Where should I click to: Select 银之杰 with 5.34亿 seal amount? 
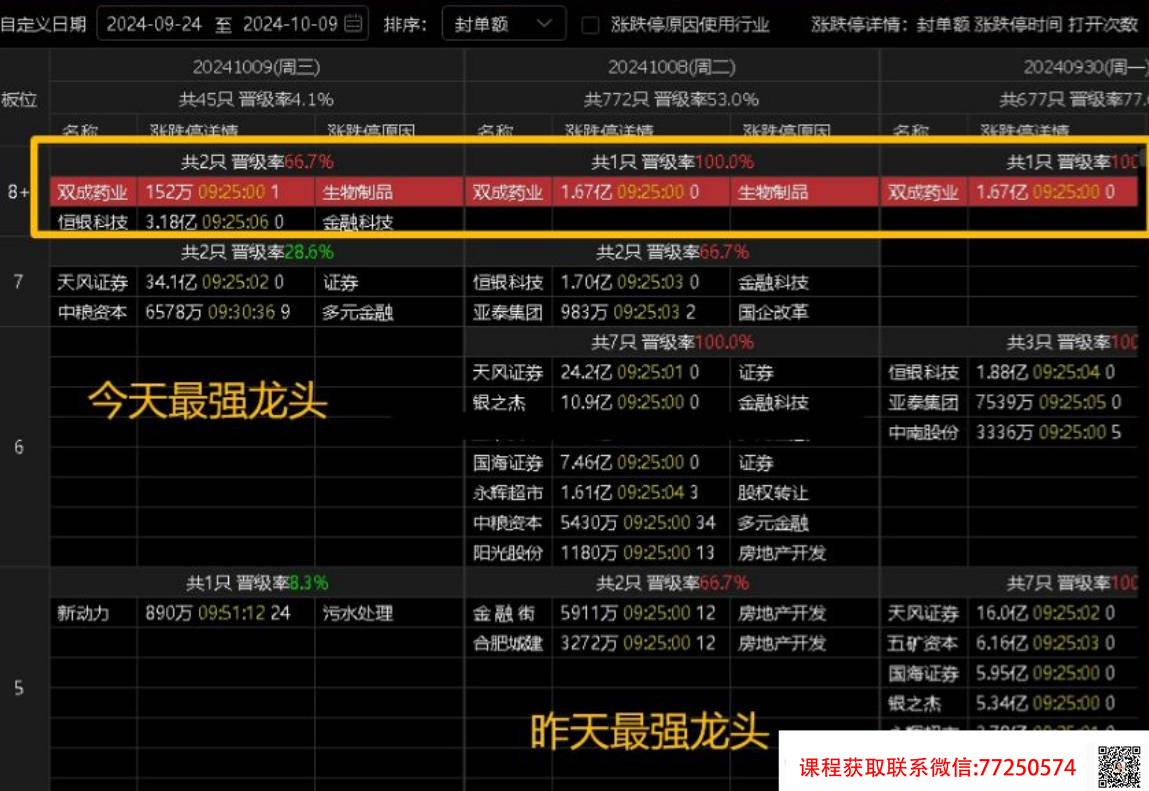click(x=915, y=703)
